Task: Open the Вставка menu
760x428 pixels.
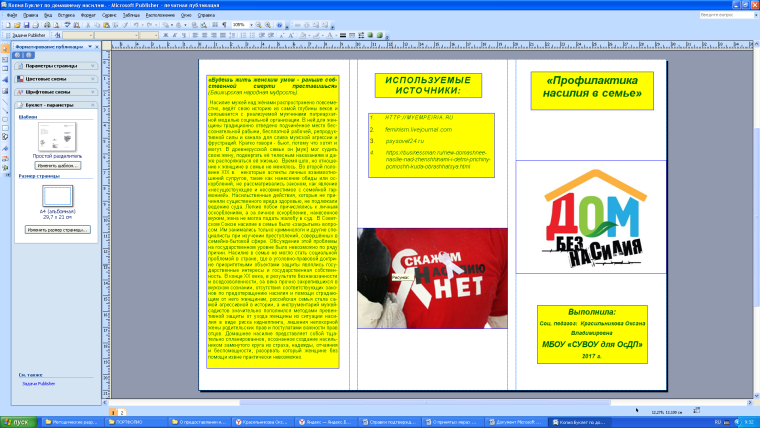Action: pyautogui.click(x=65, y=17)
